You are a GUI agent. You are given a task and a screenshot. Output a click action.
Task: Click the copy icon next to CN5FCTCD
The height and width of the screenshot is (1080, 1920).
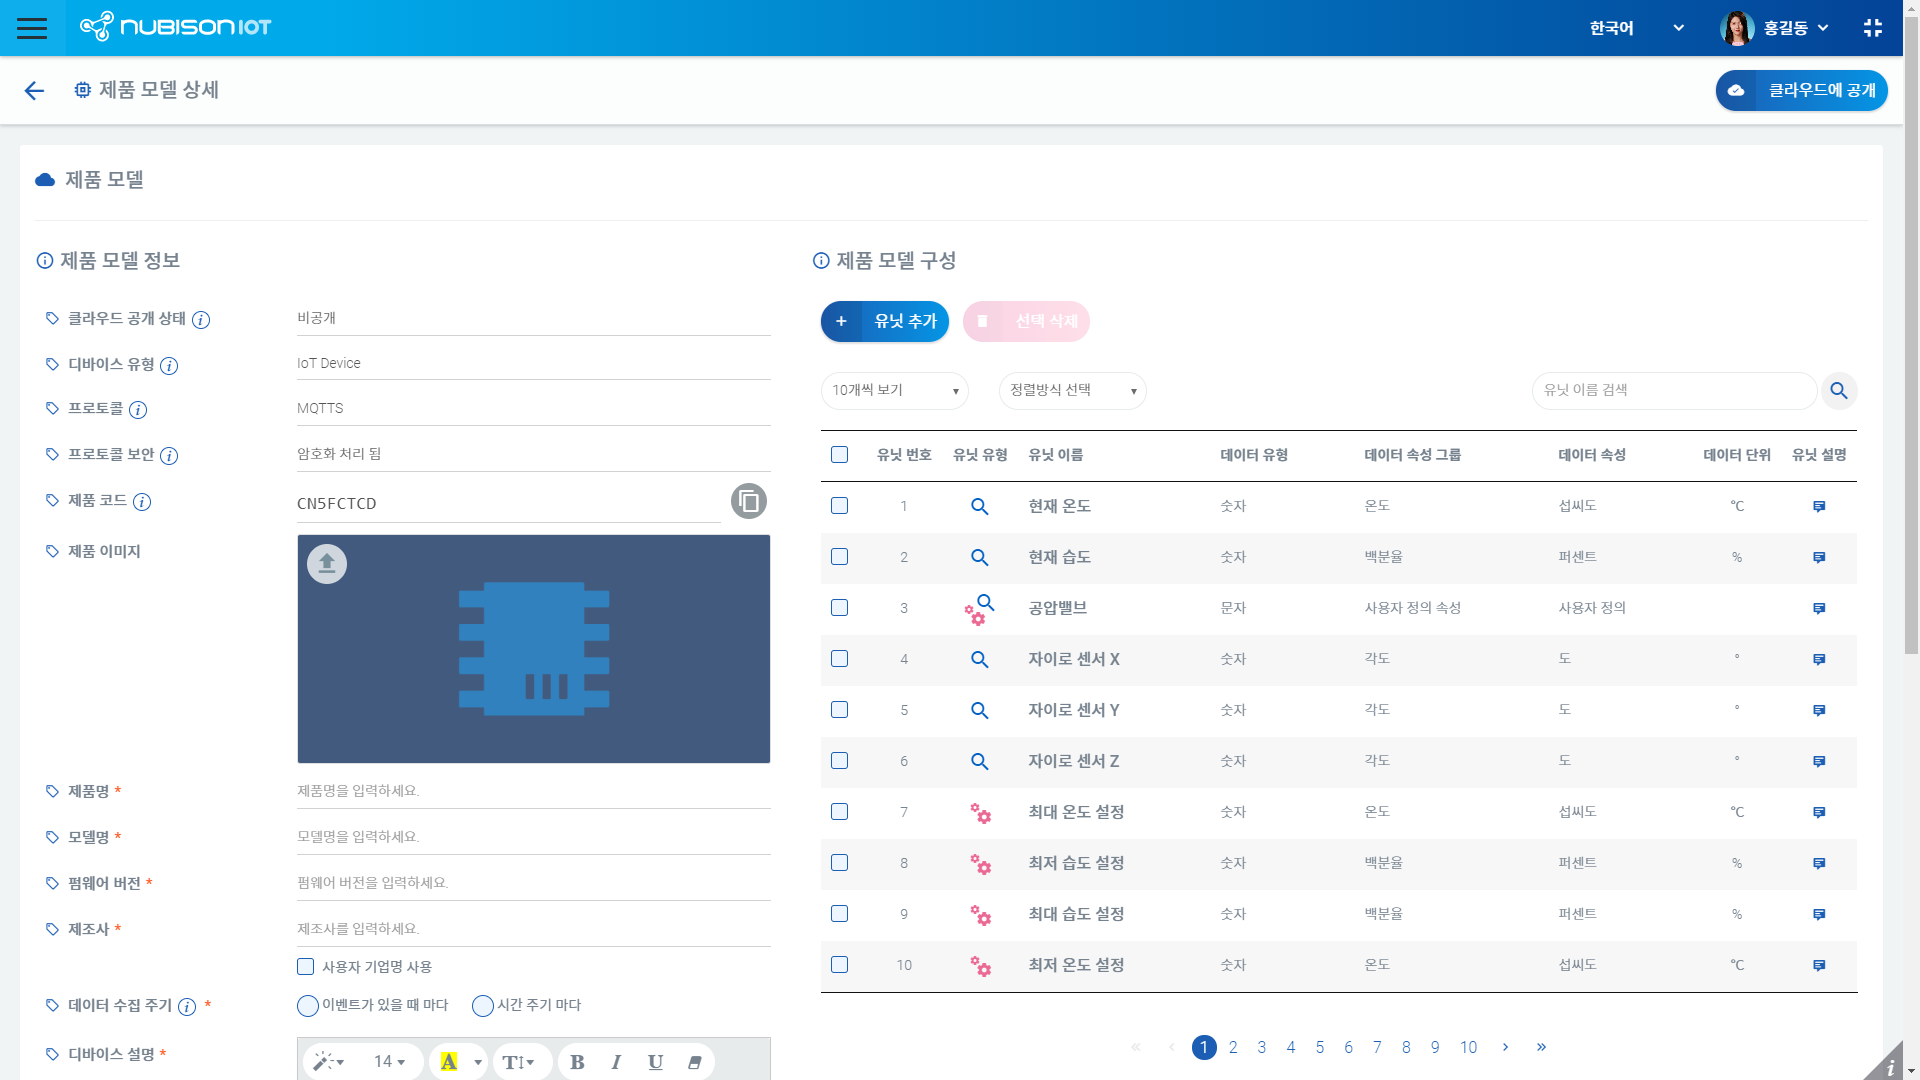click(x=749, y=500)
